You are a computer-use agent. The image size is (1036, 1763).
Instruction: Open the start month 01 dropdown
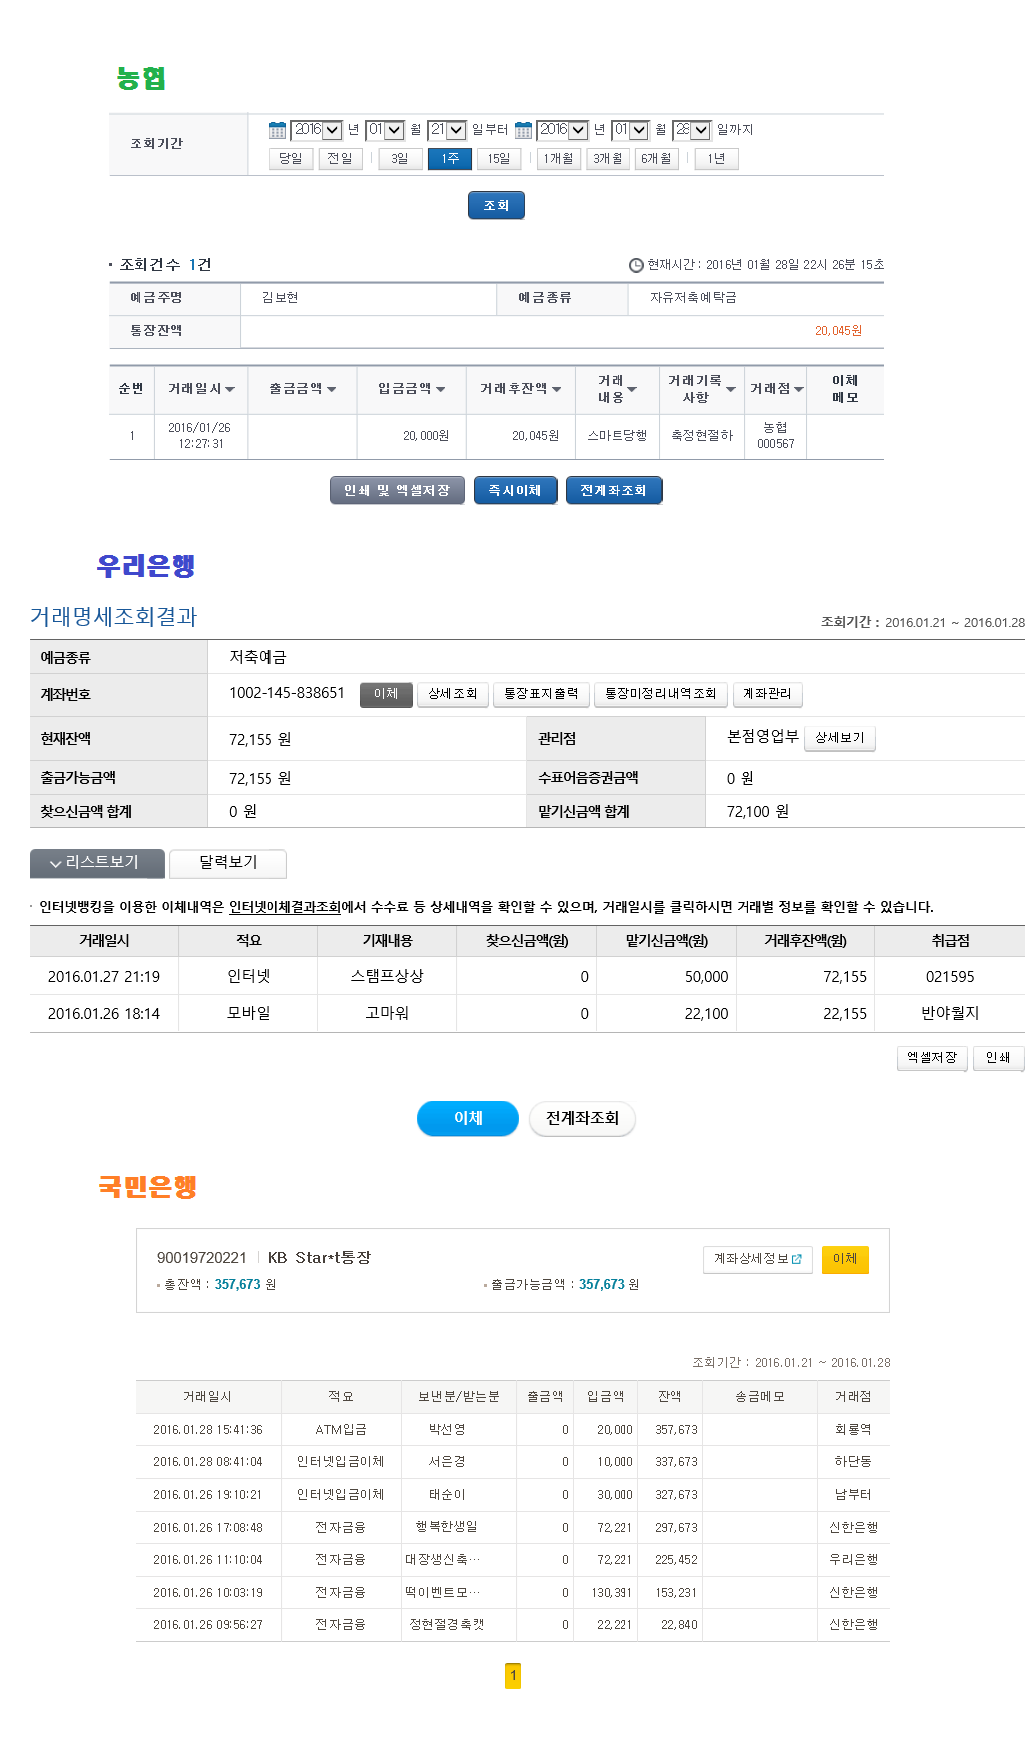[x=385, y=130]
